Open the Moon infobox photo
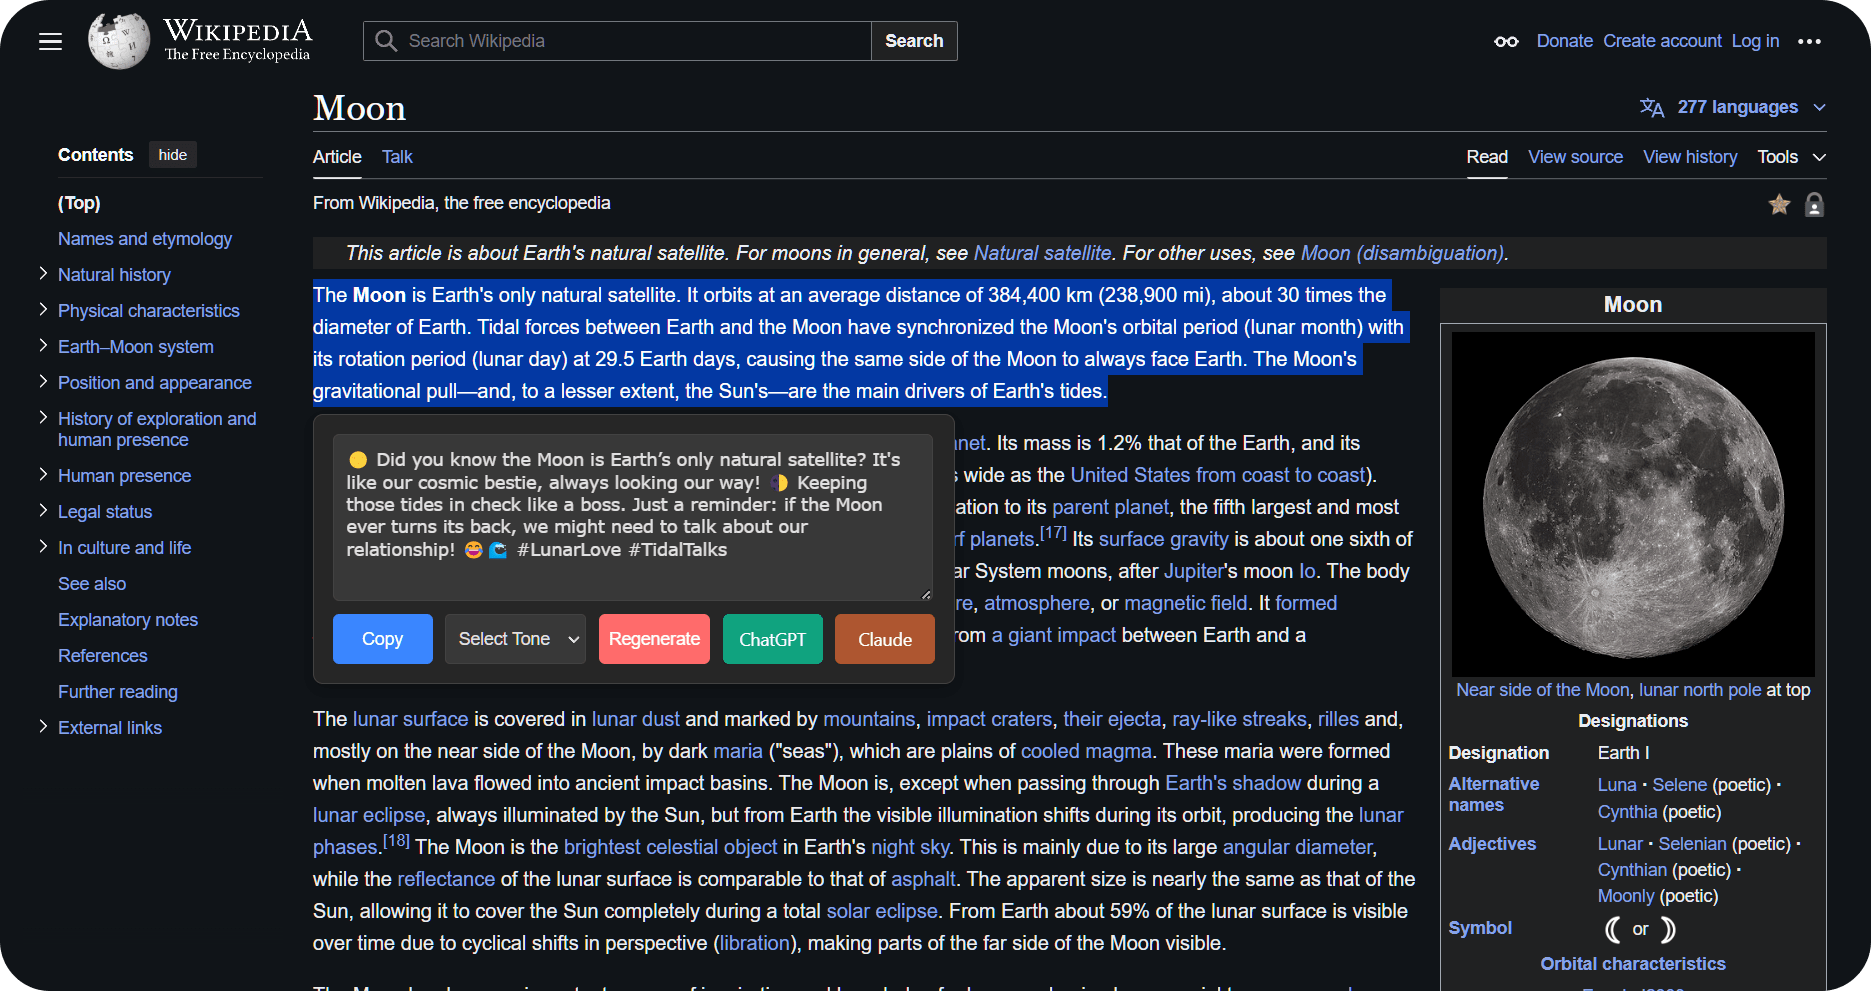The height and width of the screenshot is (991, 1871). pyautogui.click(x=1633, y=505)
